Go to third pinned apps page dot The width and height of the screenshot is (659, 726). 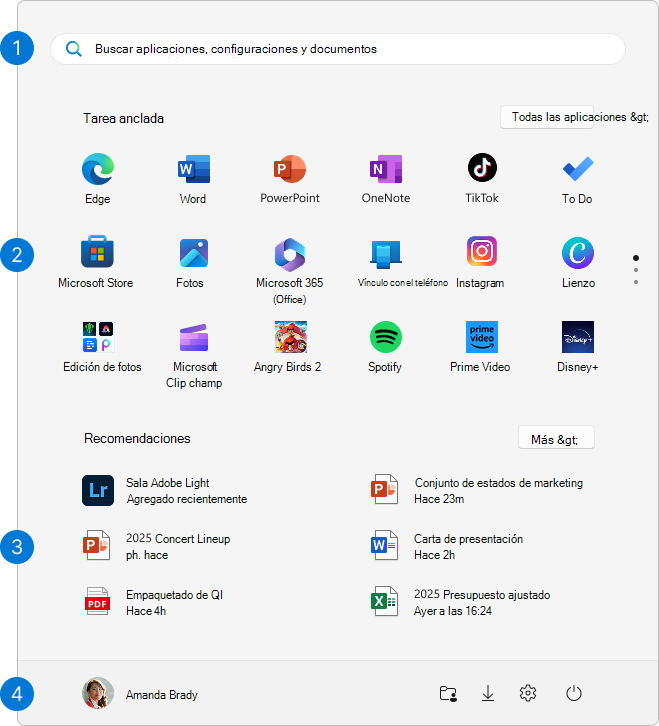click(636, 282)
